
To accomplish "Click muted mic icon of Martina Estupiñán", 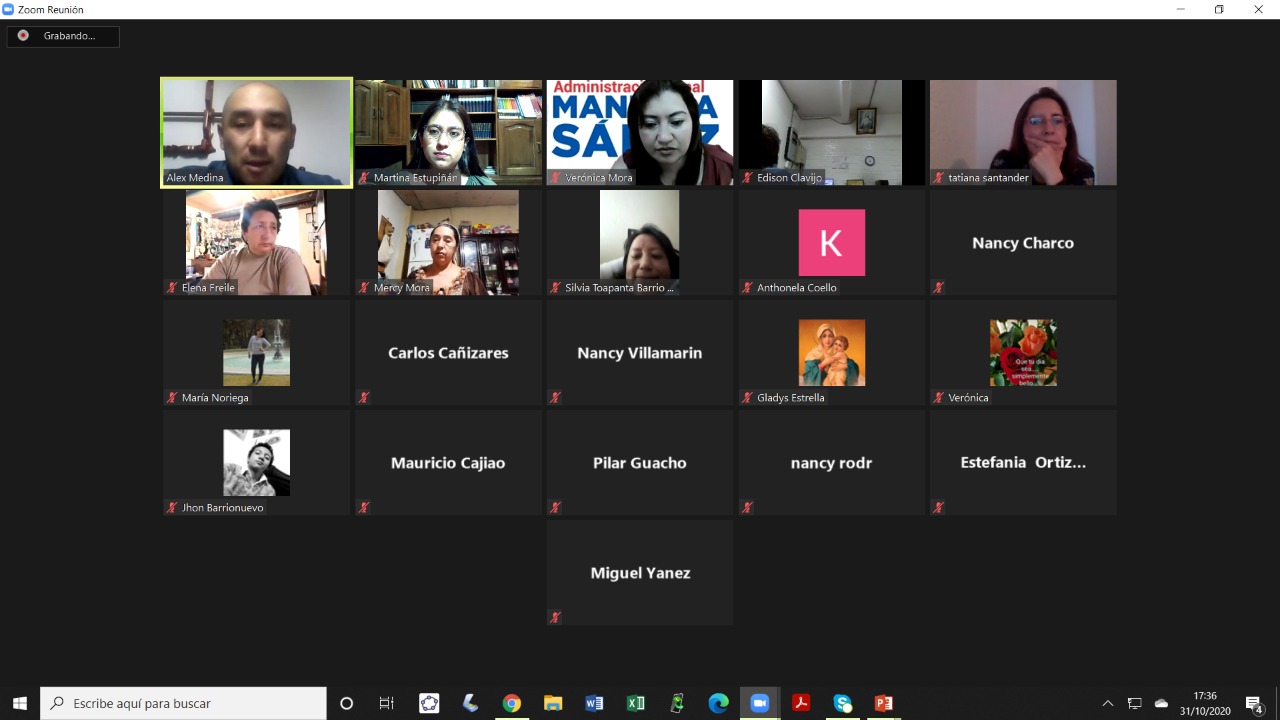I will point(364,178).
